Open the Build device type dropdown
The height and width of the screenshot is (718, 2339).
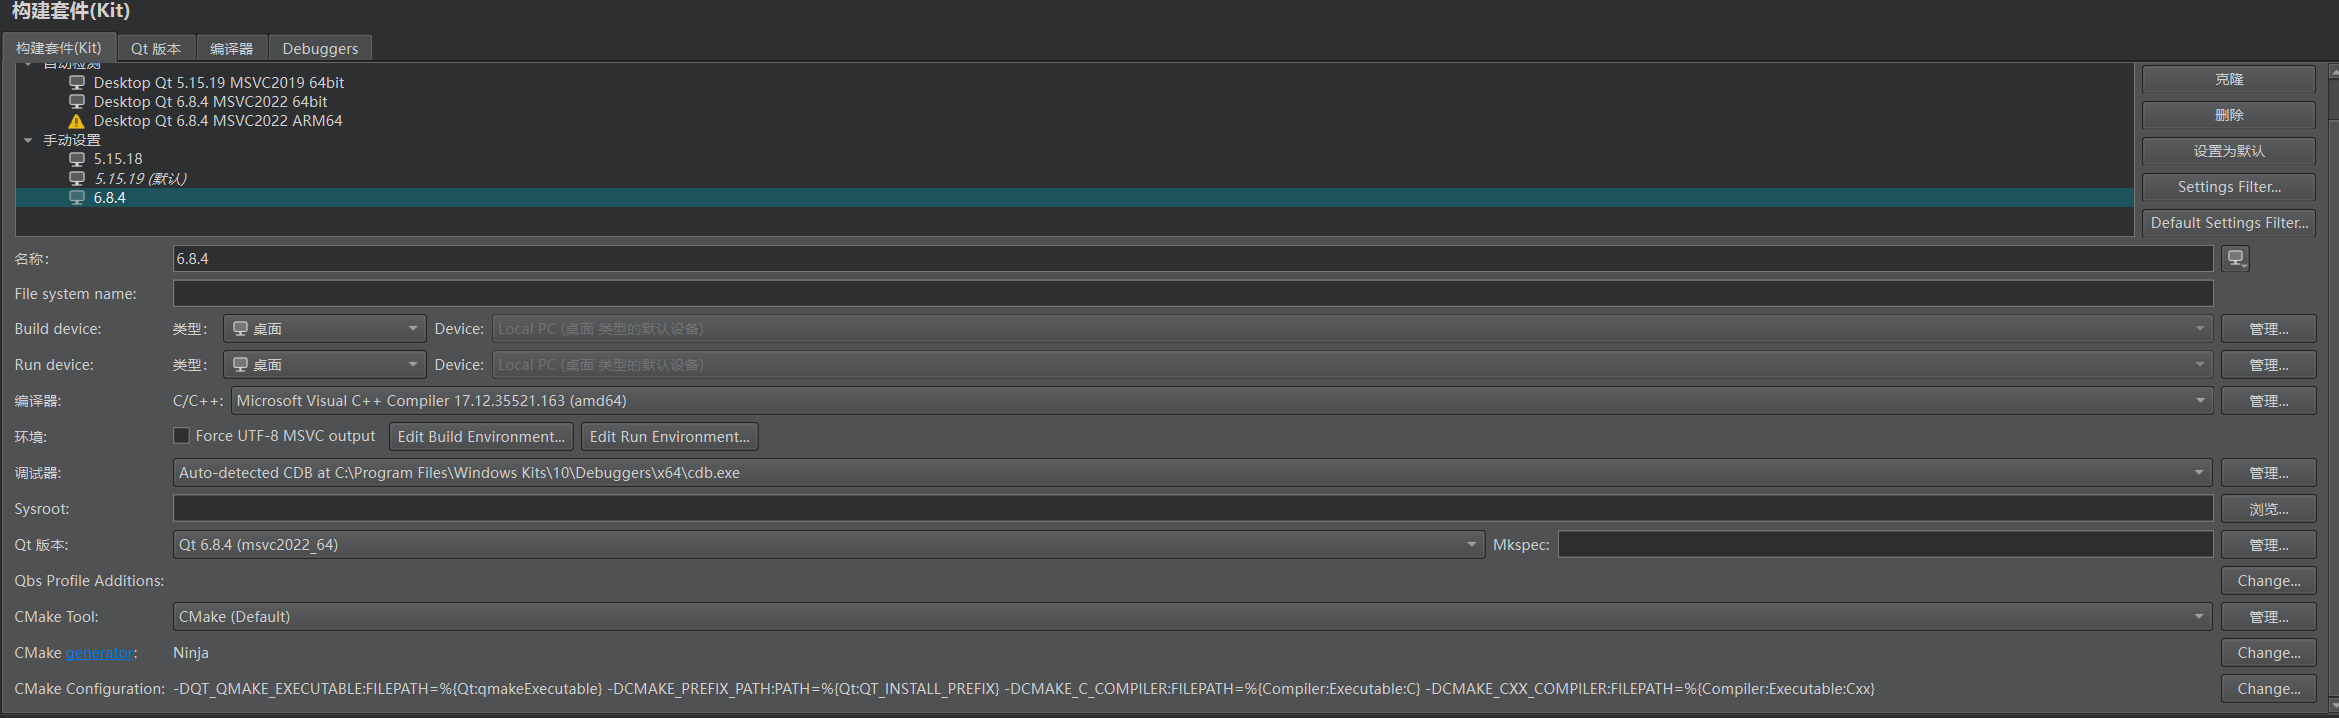click(x=324, y=329)
